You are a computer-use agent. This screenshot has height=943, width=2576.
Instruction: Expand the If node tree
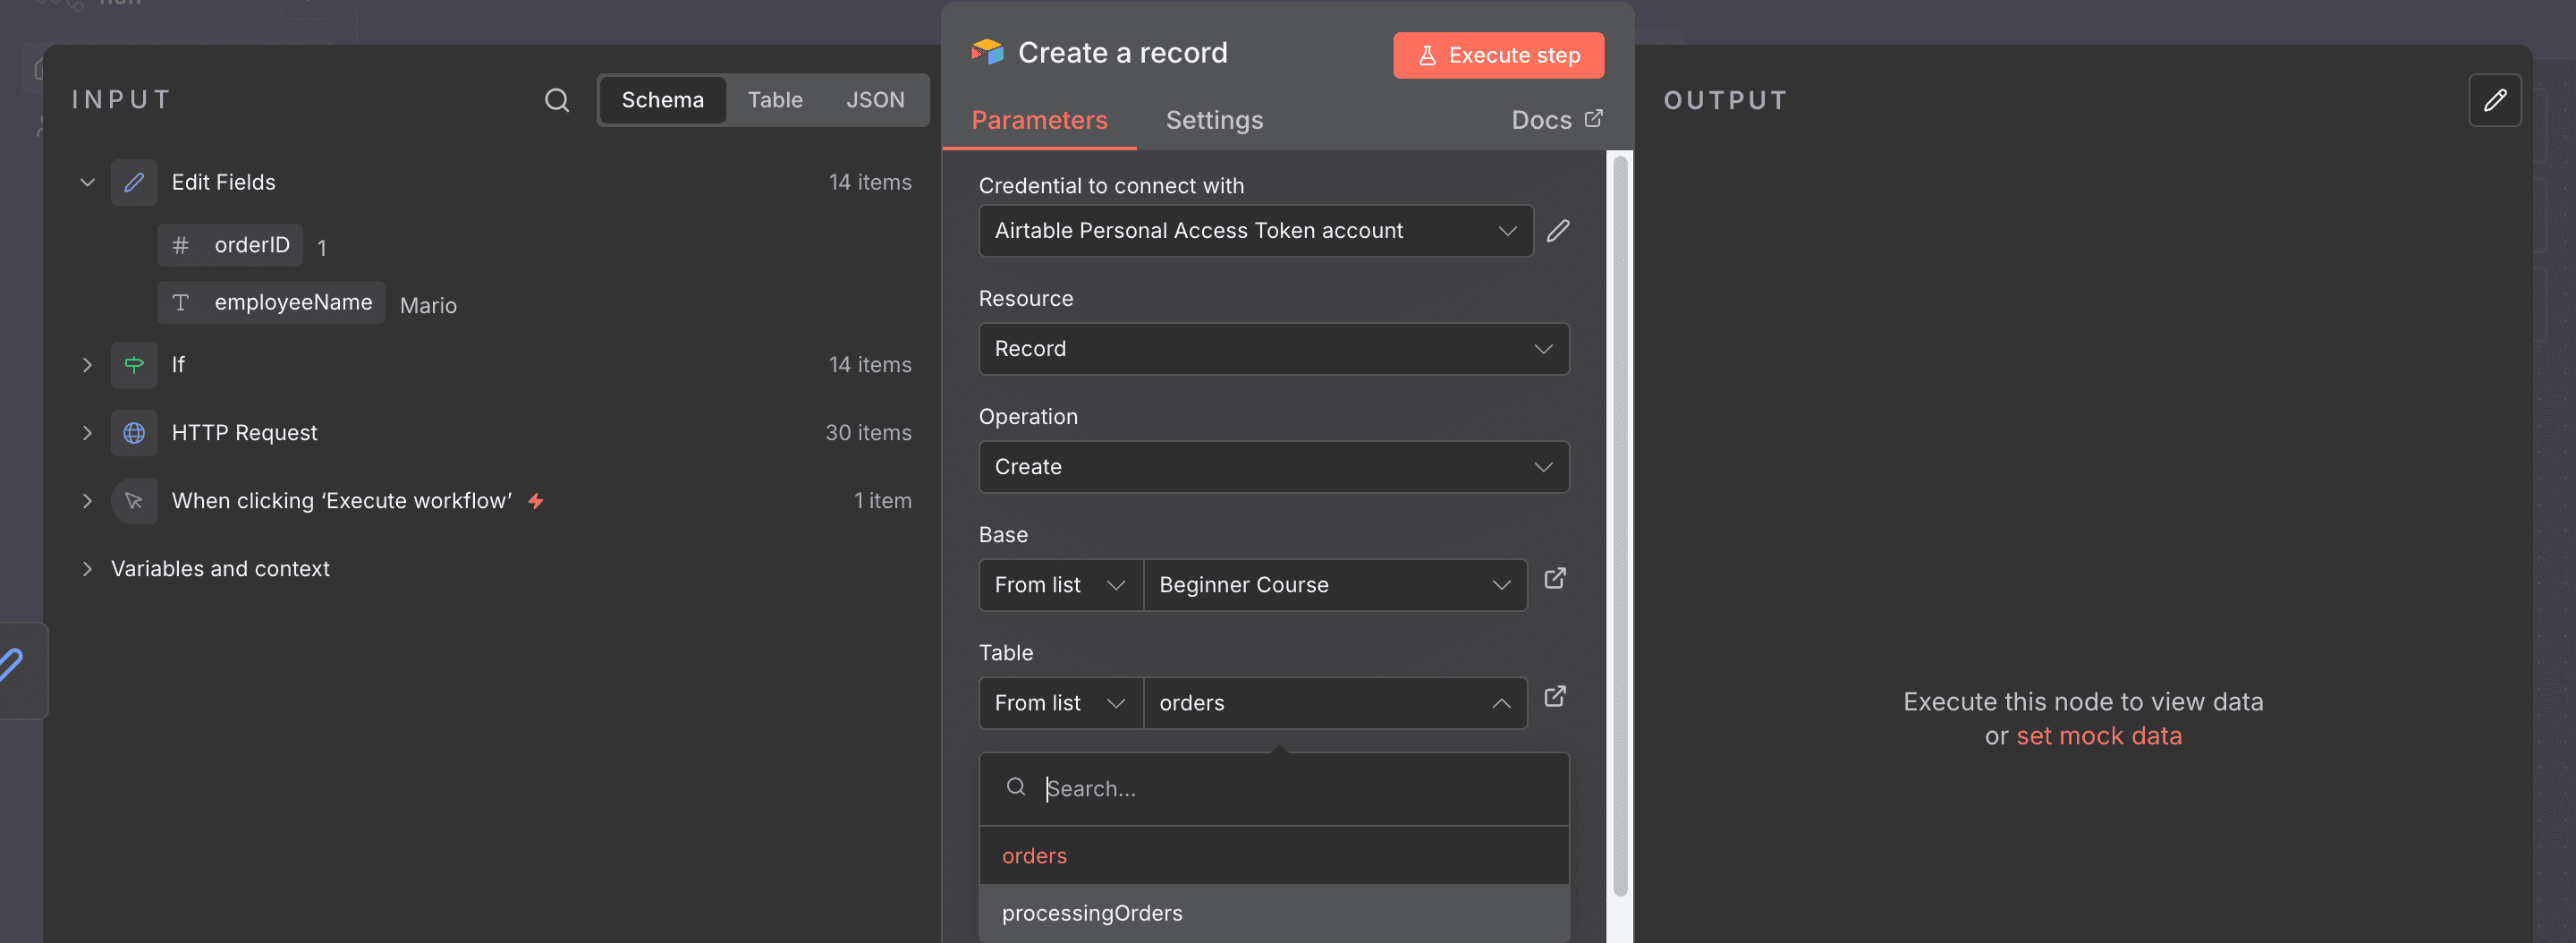tap(87, 365)
